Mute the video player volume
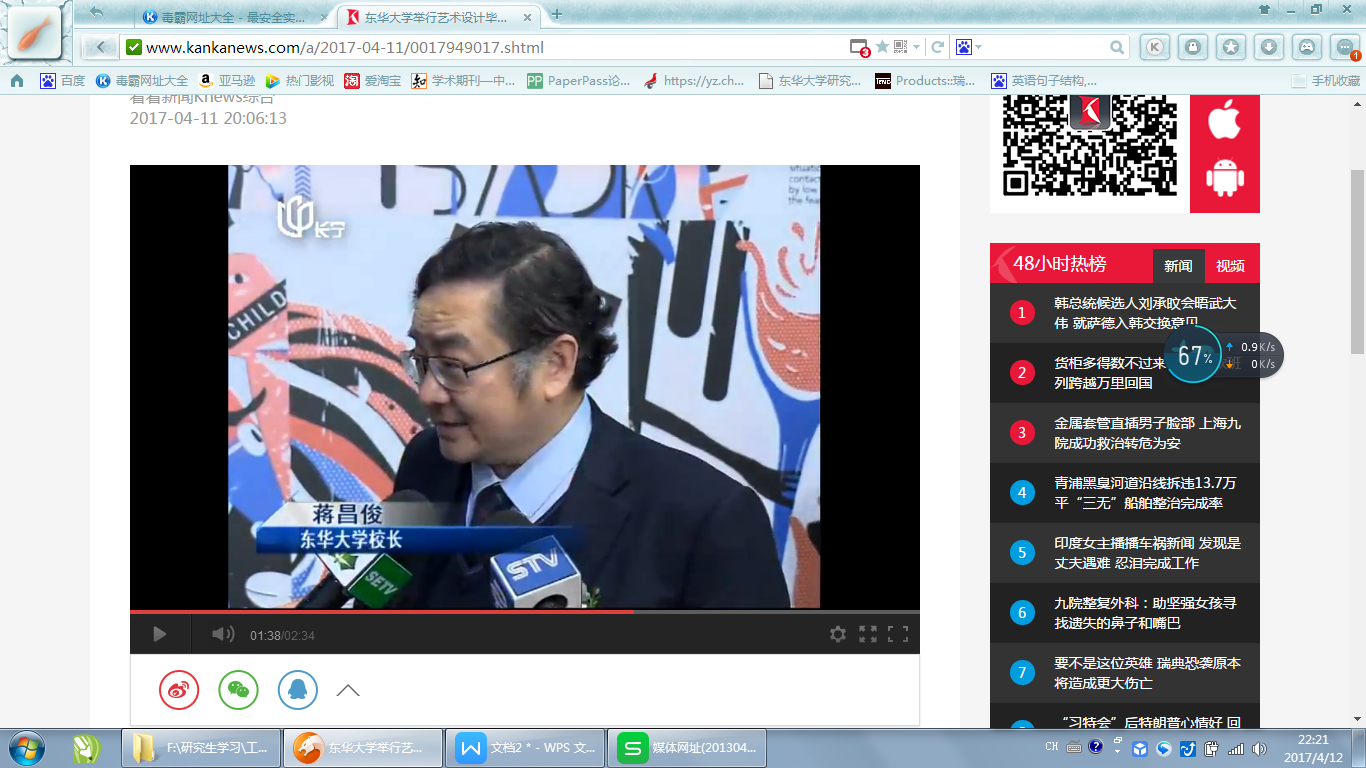This screenshot has width=1366, height=768. point(222,634)
